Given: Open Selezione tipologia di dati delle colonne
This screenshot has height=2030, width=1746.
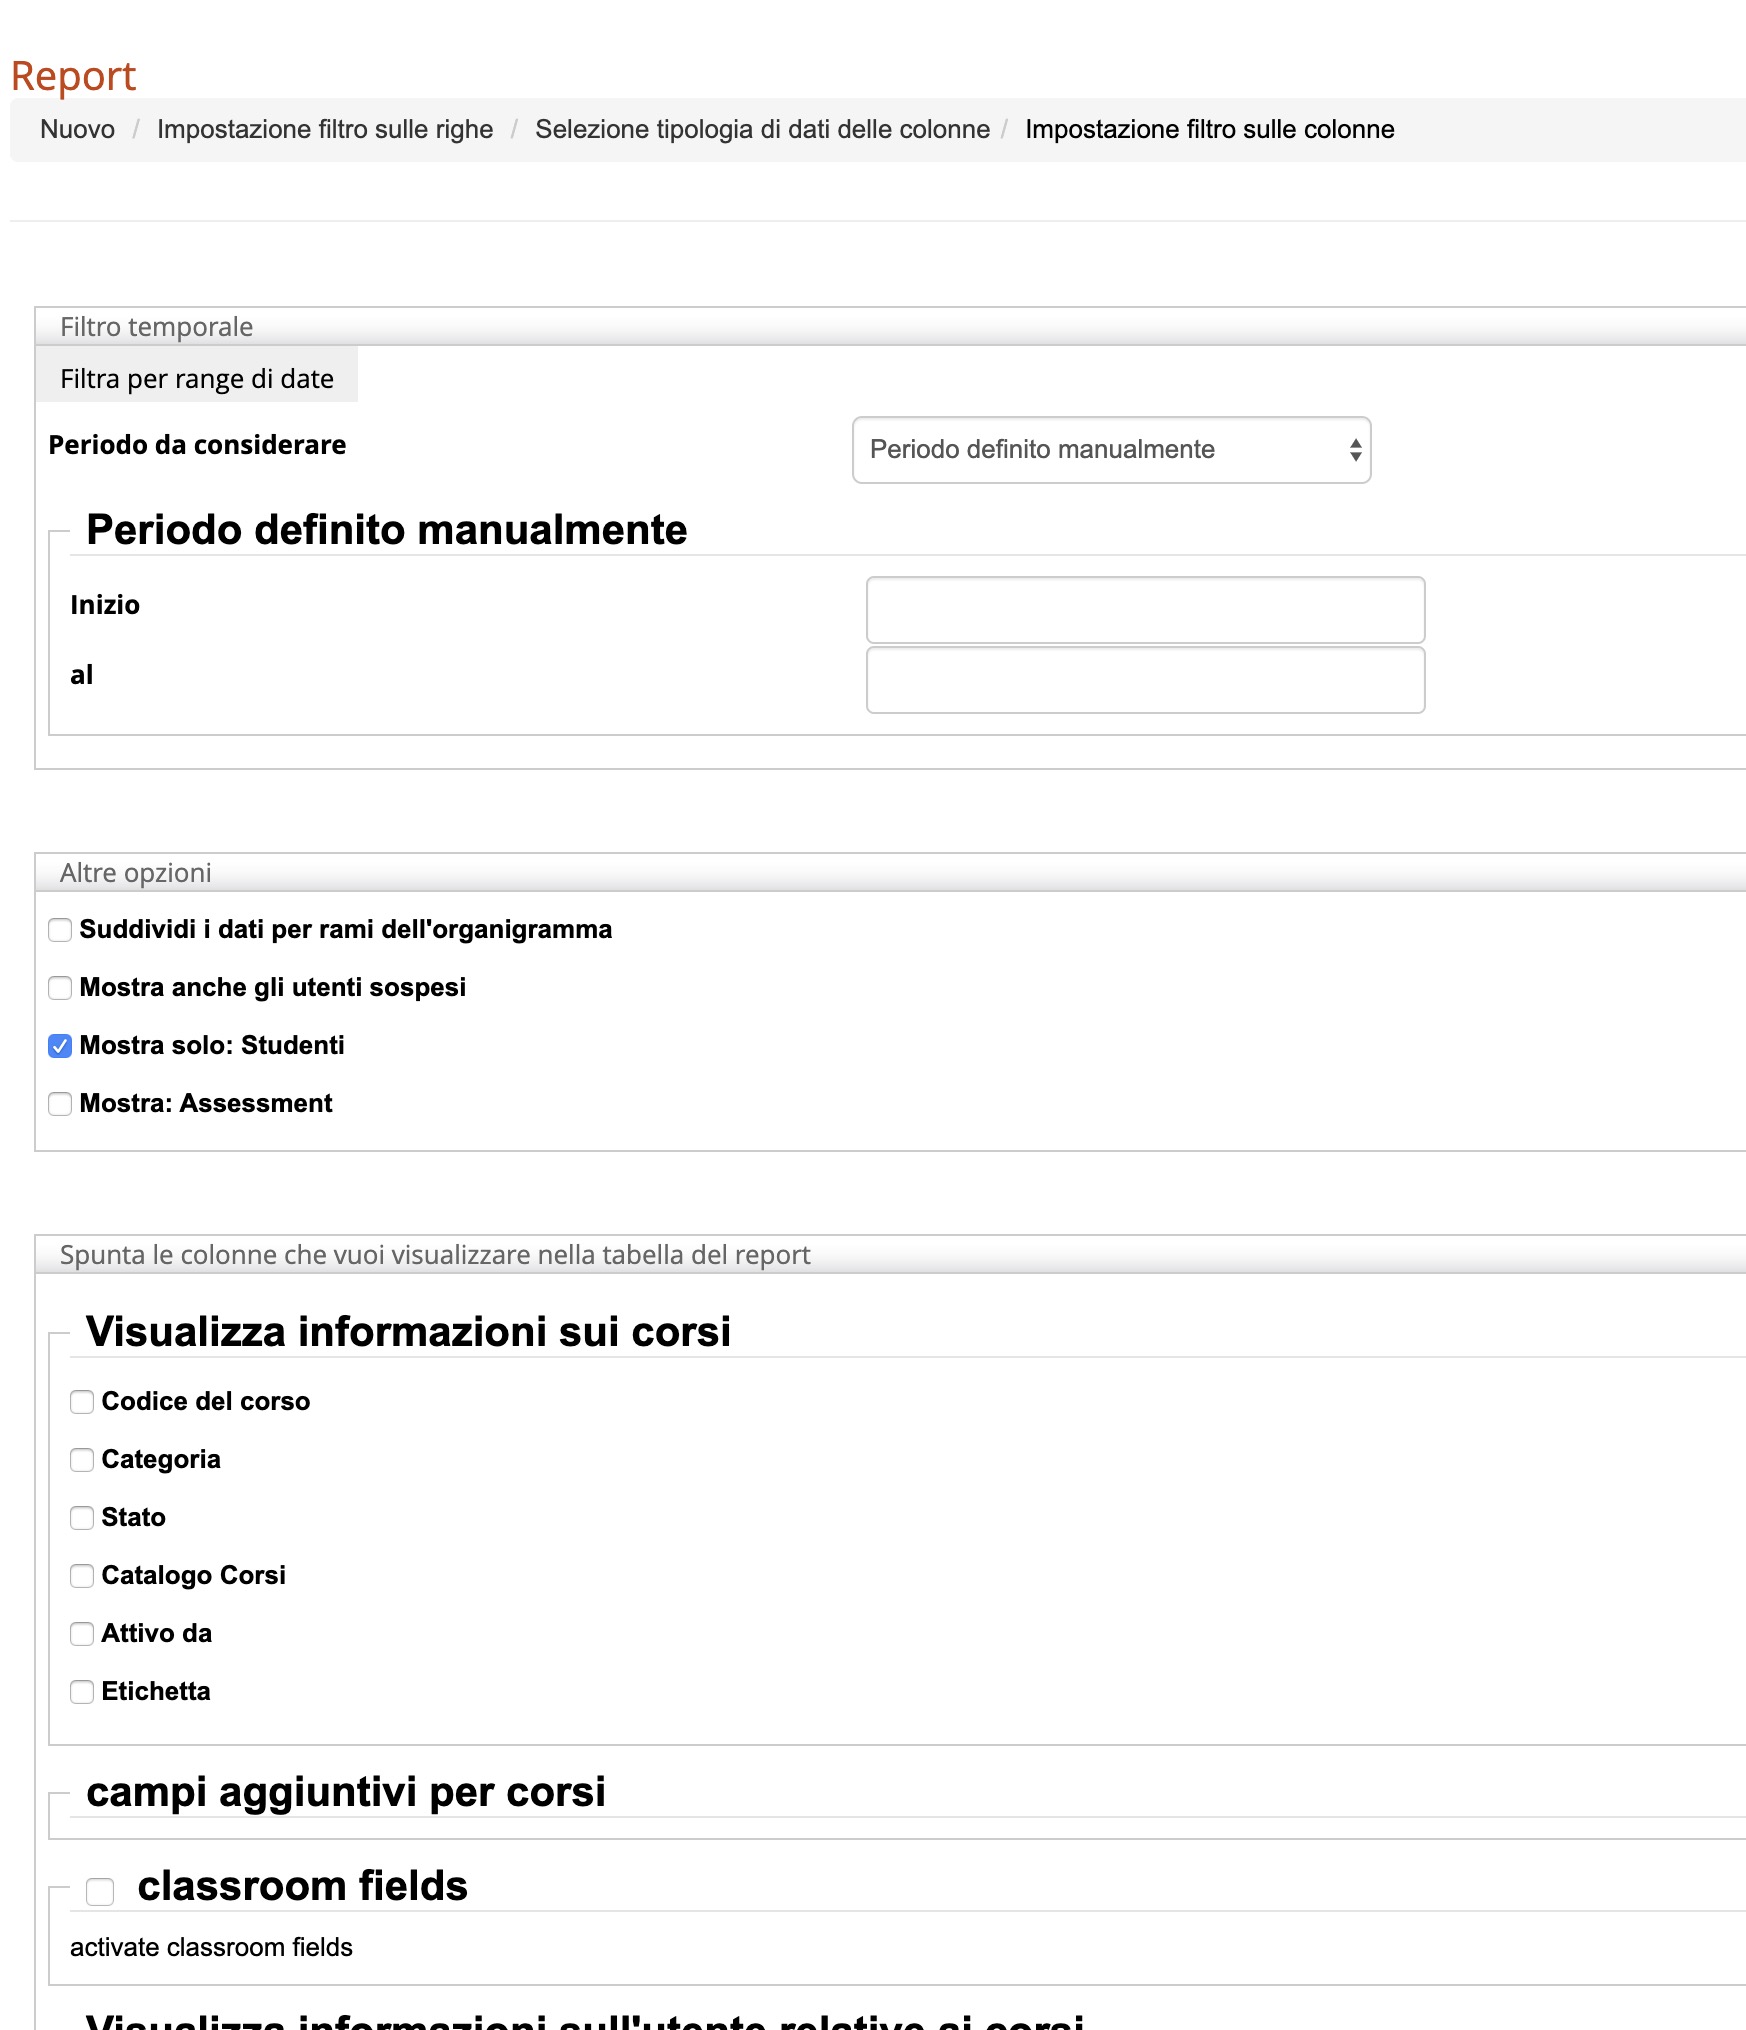Looking at the screenshot, I should pos(761,130).
